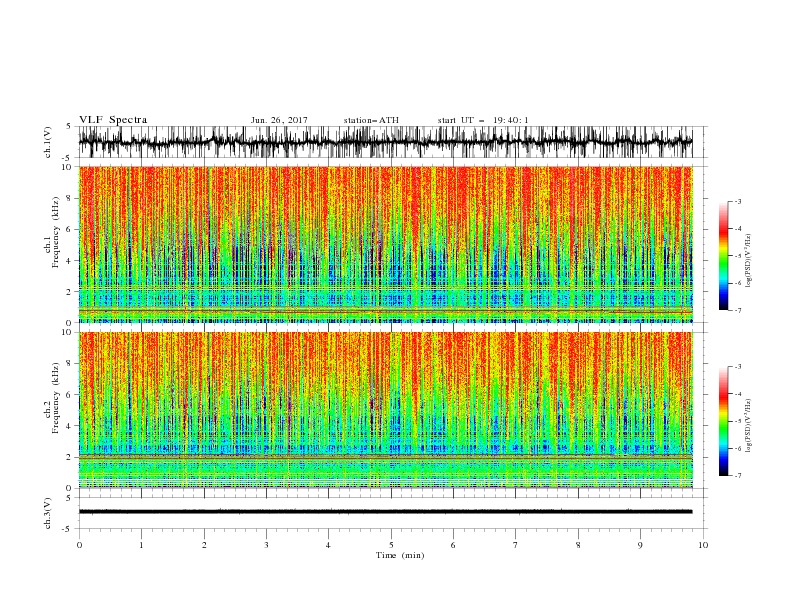Click the "-3" label on ch.1 color bar

pos(738,201)
